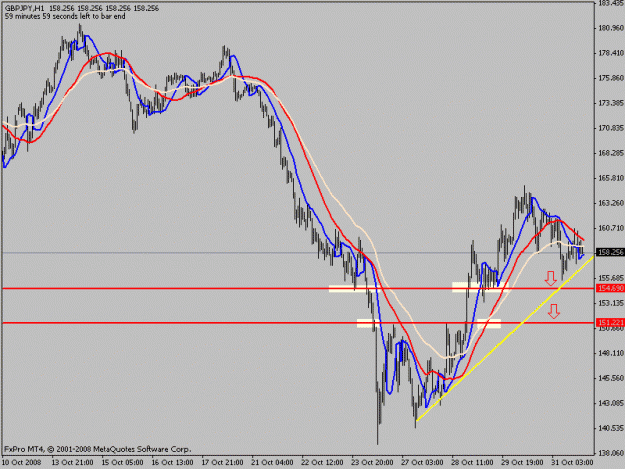Click the 28 Oct 11:00 time label
Screen dimensions: 625x469
[x=472, y=462]
